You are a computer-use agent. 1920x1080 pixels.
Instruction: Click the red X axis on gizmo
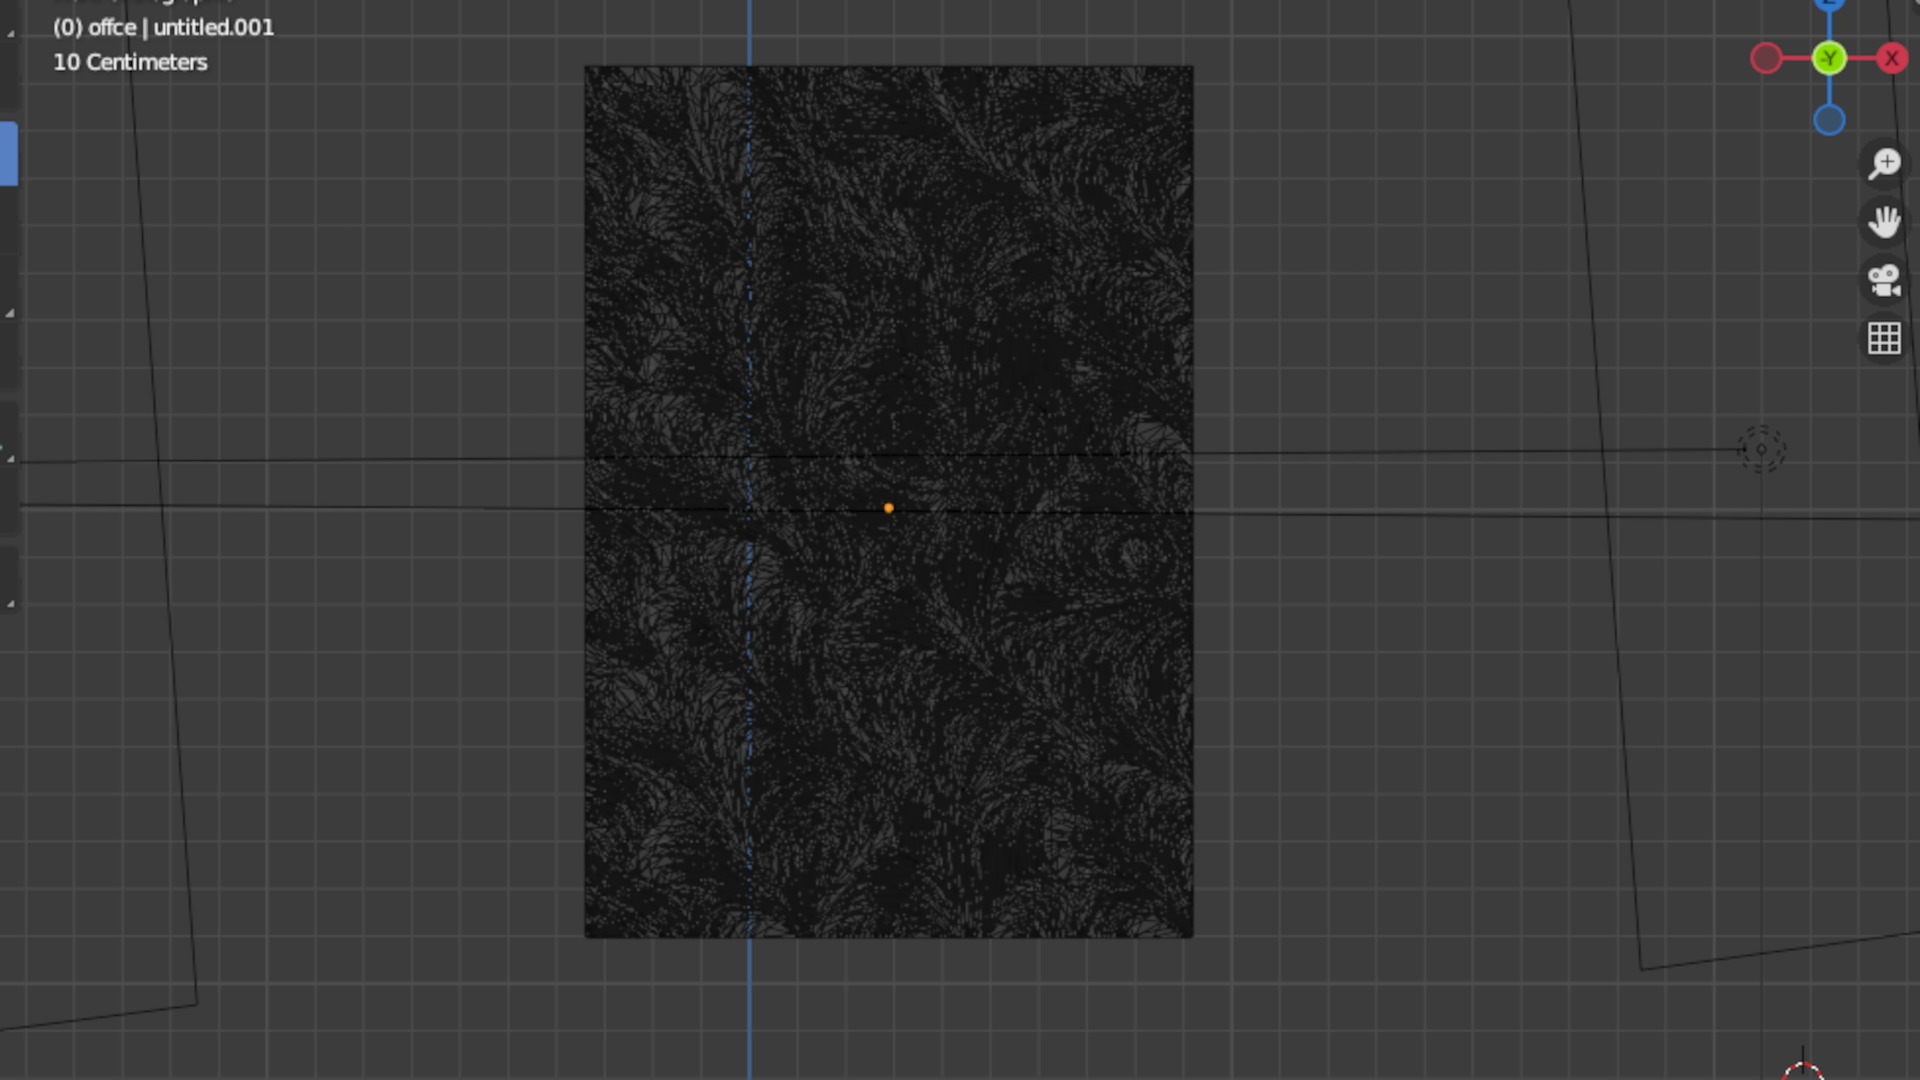pos(1891,59)
